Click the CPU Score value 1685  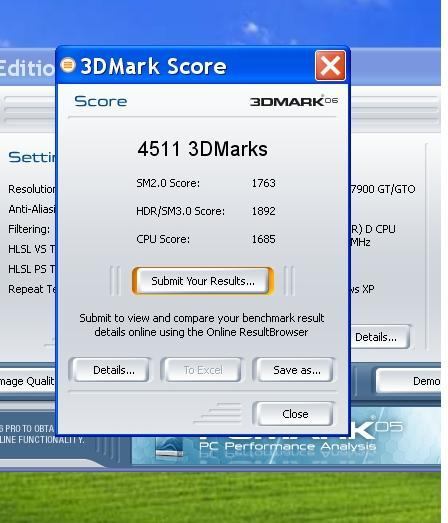click(x=264, y=239)
